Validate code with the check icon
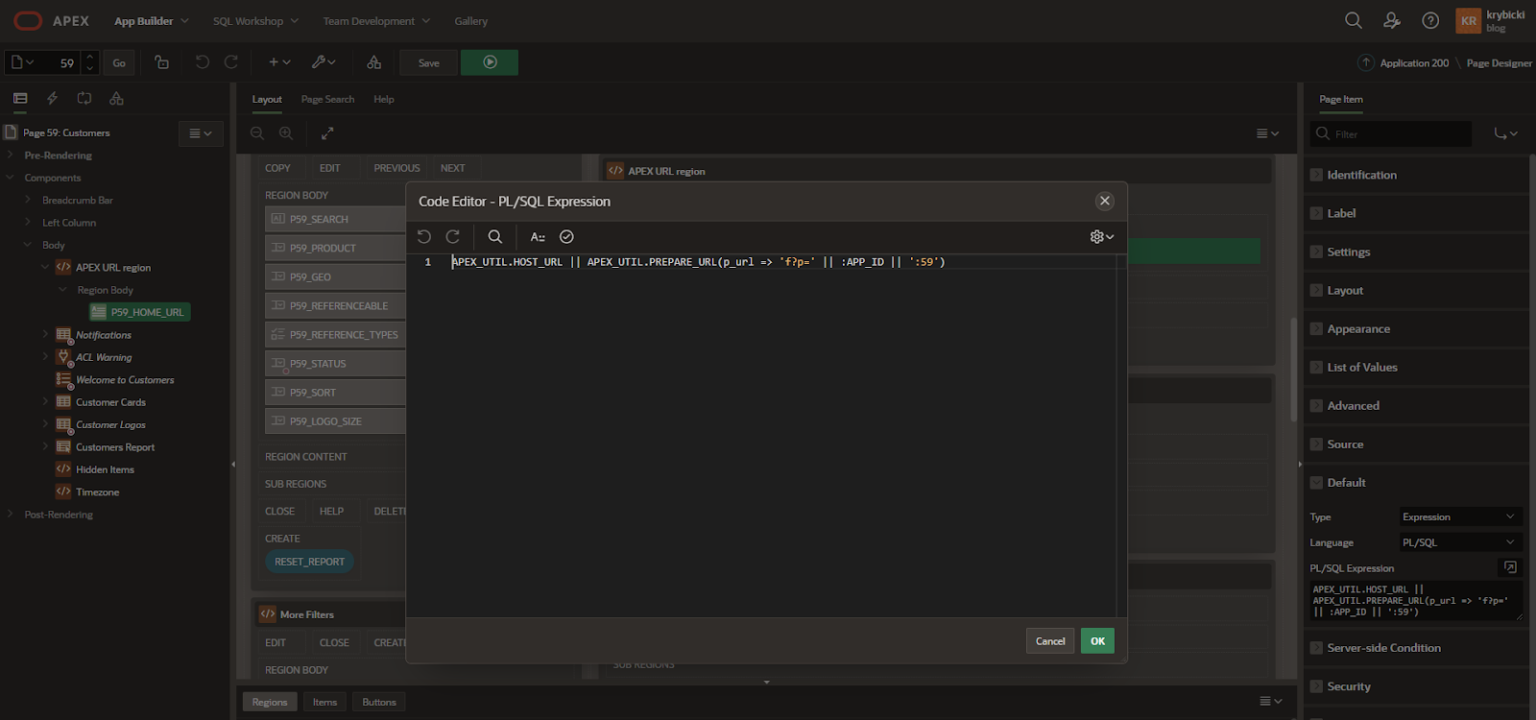1536x720 pixels. pyautogui.click(x=566, y=237)
